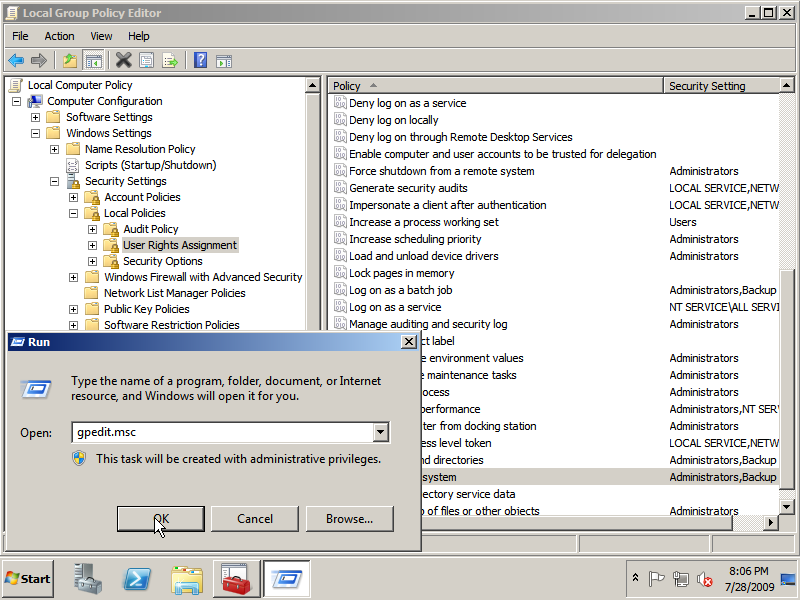Click Browse... in the Run dialog
The height and width of the screenshot is (600, 800).
[349, 519]
